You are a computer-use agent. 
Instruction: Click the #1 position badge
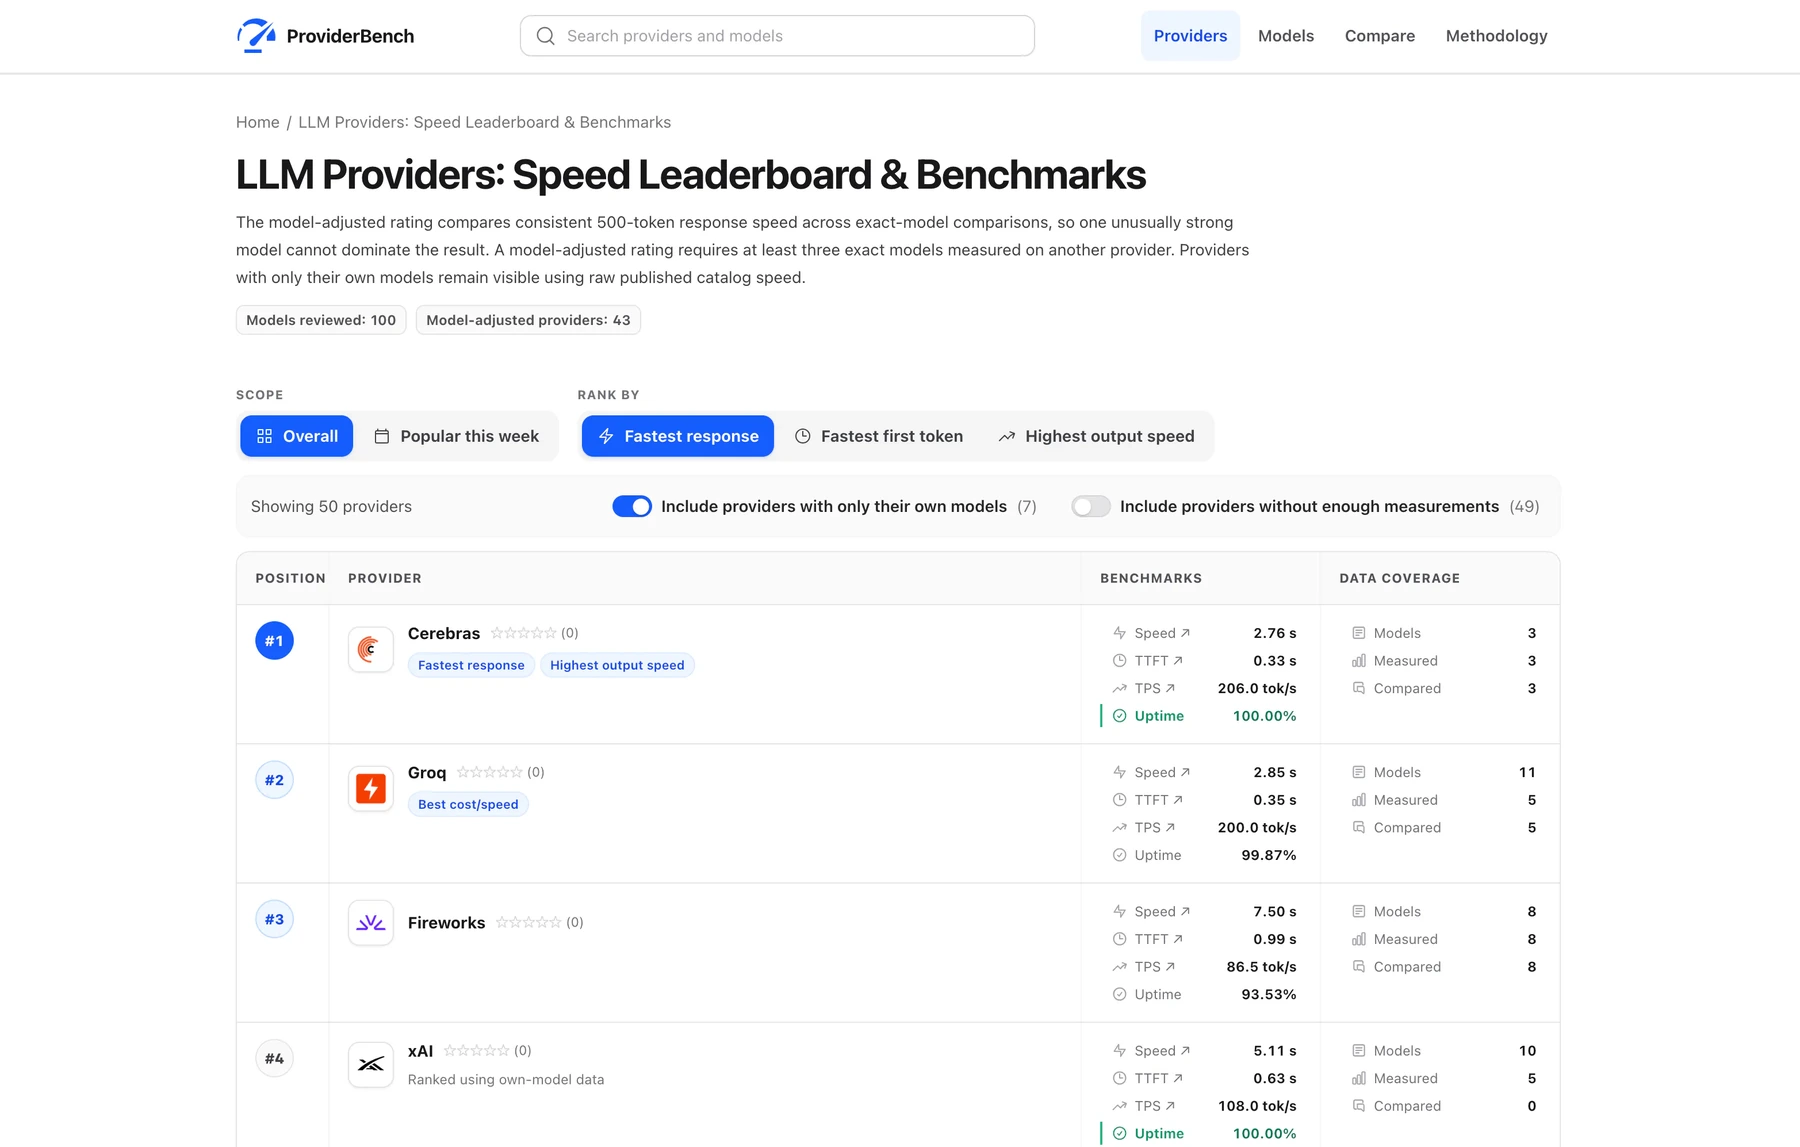click(274, 640)
